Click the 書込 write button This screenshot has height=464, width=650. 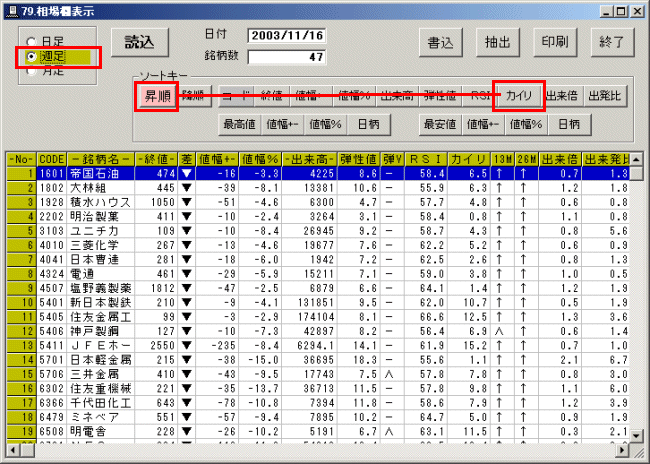[440, 42]
